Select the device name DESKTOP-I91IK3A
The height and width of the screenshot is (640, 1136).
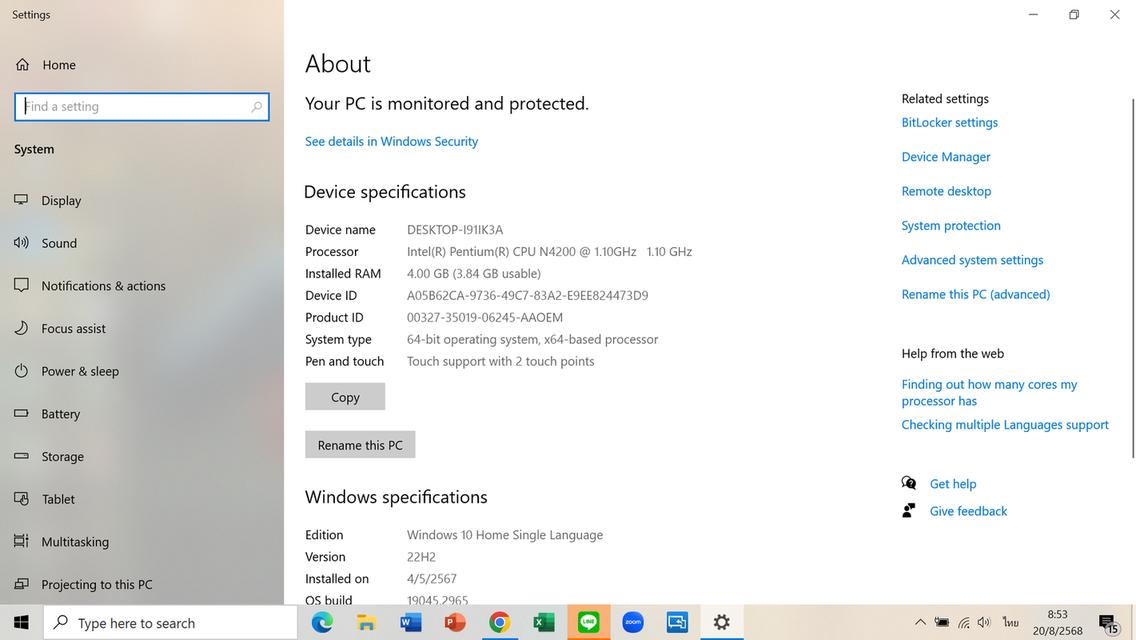pos(454,230)
